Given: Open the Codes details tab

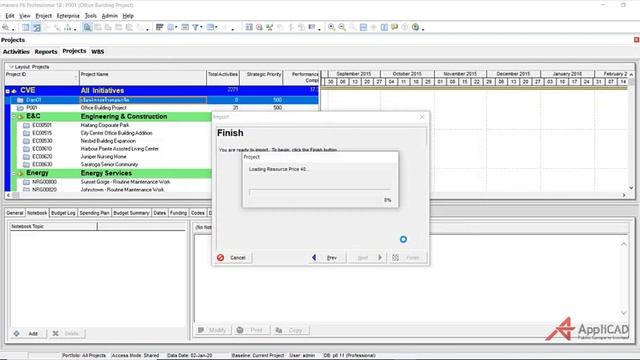Looking at the screenshot, I should click(x=198, y=213).
